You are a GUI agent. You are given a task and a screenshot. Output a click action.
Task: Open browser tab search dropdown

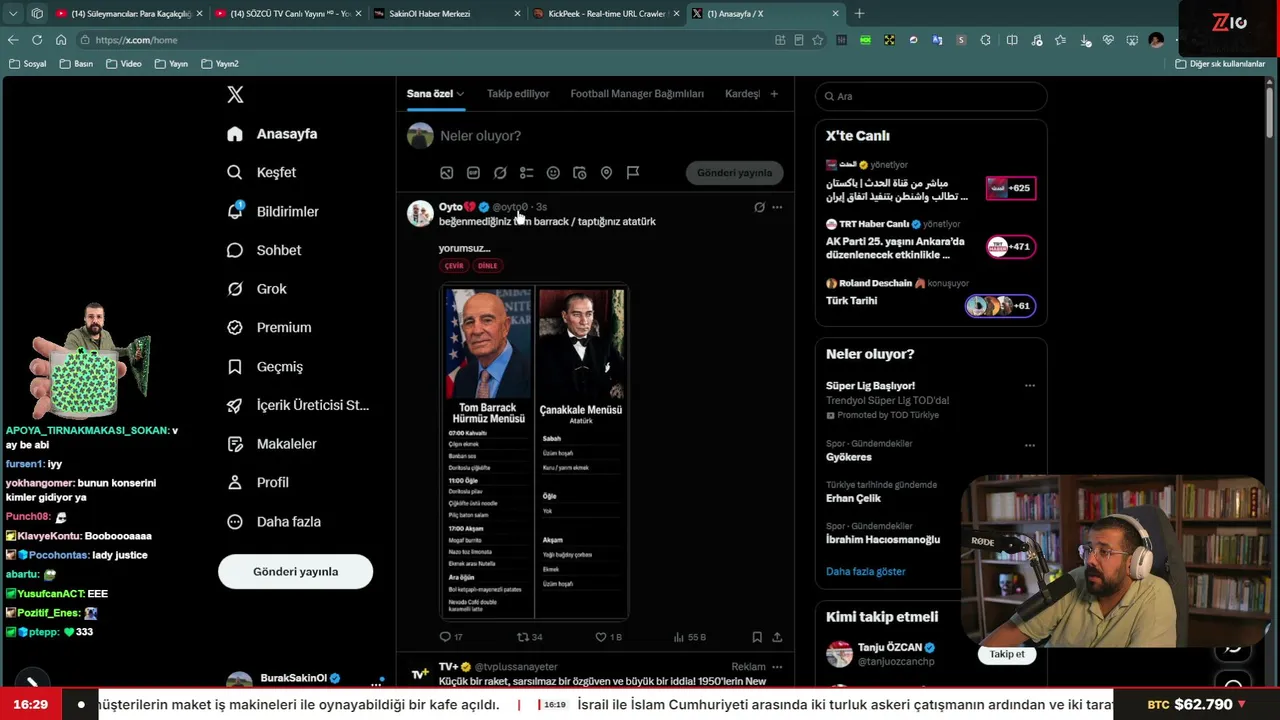13,14
